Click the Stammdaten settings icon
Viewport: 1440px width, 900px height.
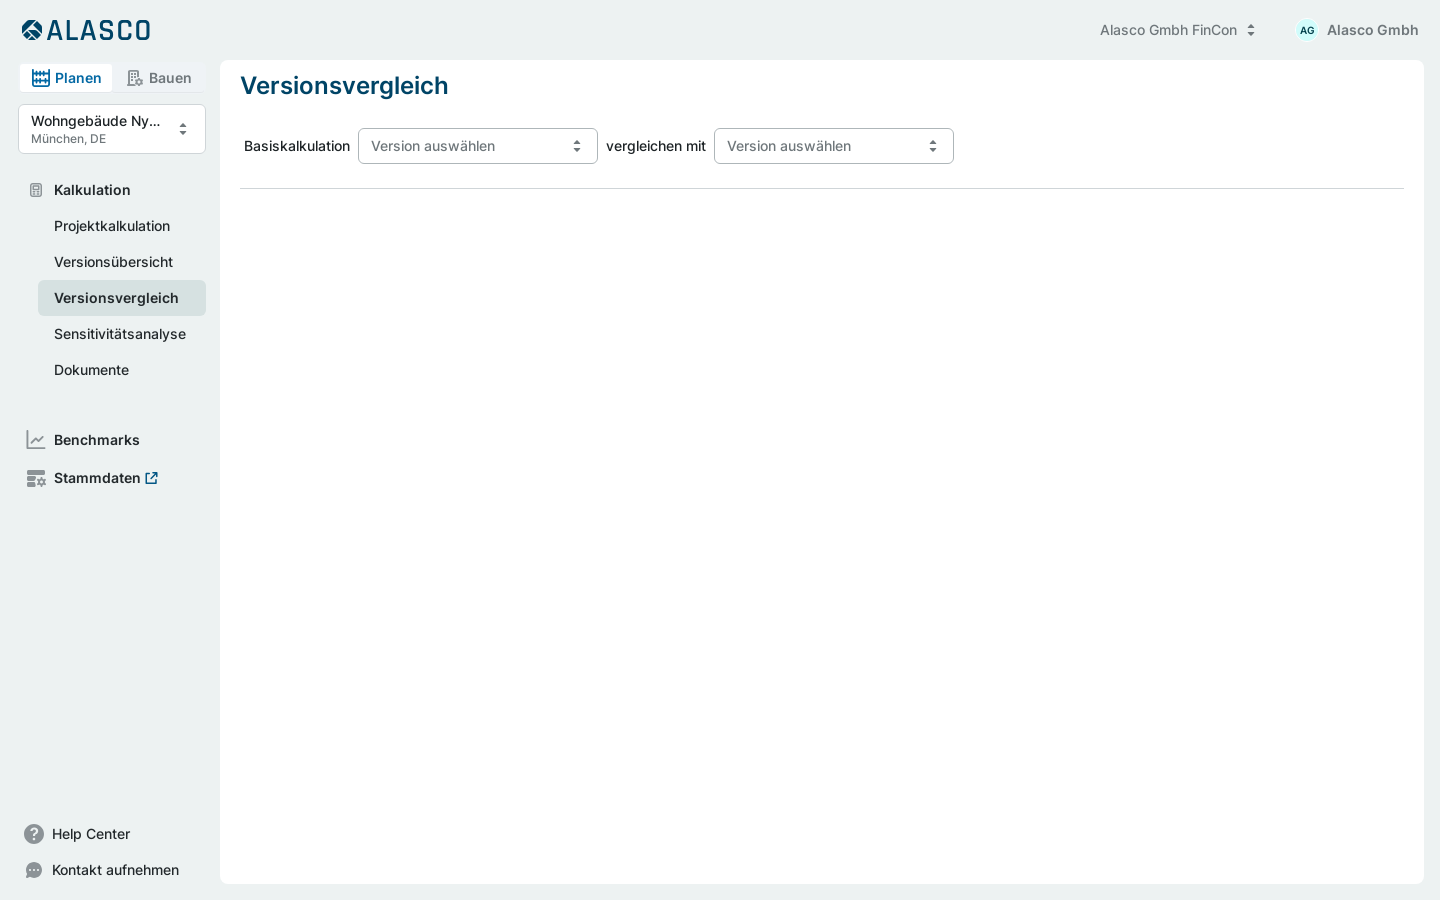[x=36, y=478]
